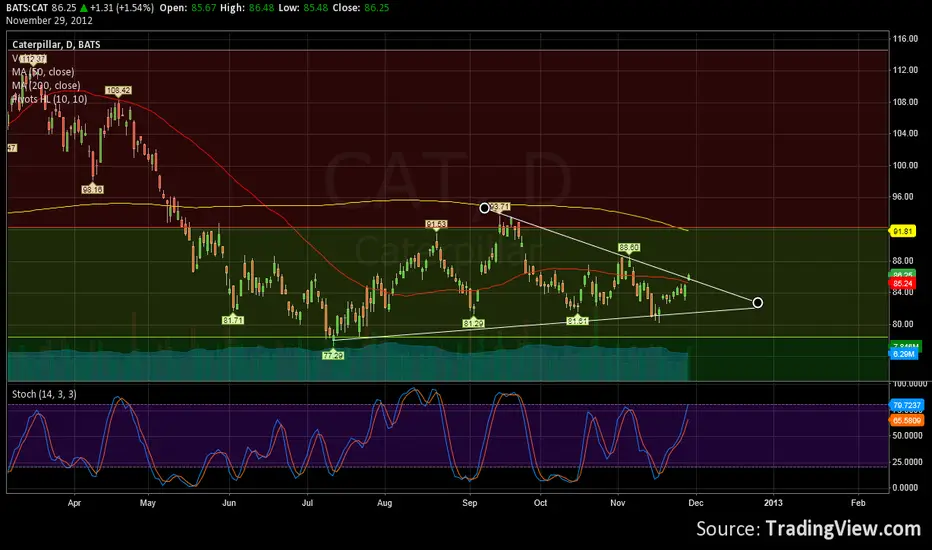This screenshot has height=550, width=932.
Task: Click the orange 65.5809 stochastic value tag
Action: tap(907, 420)
